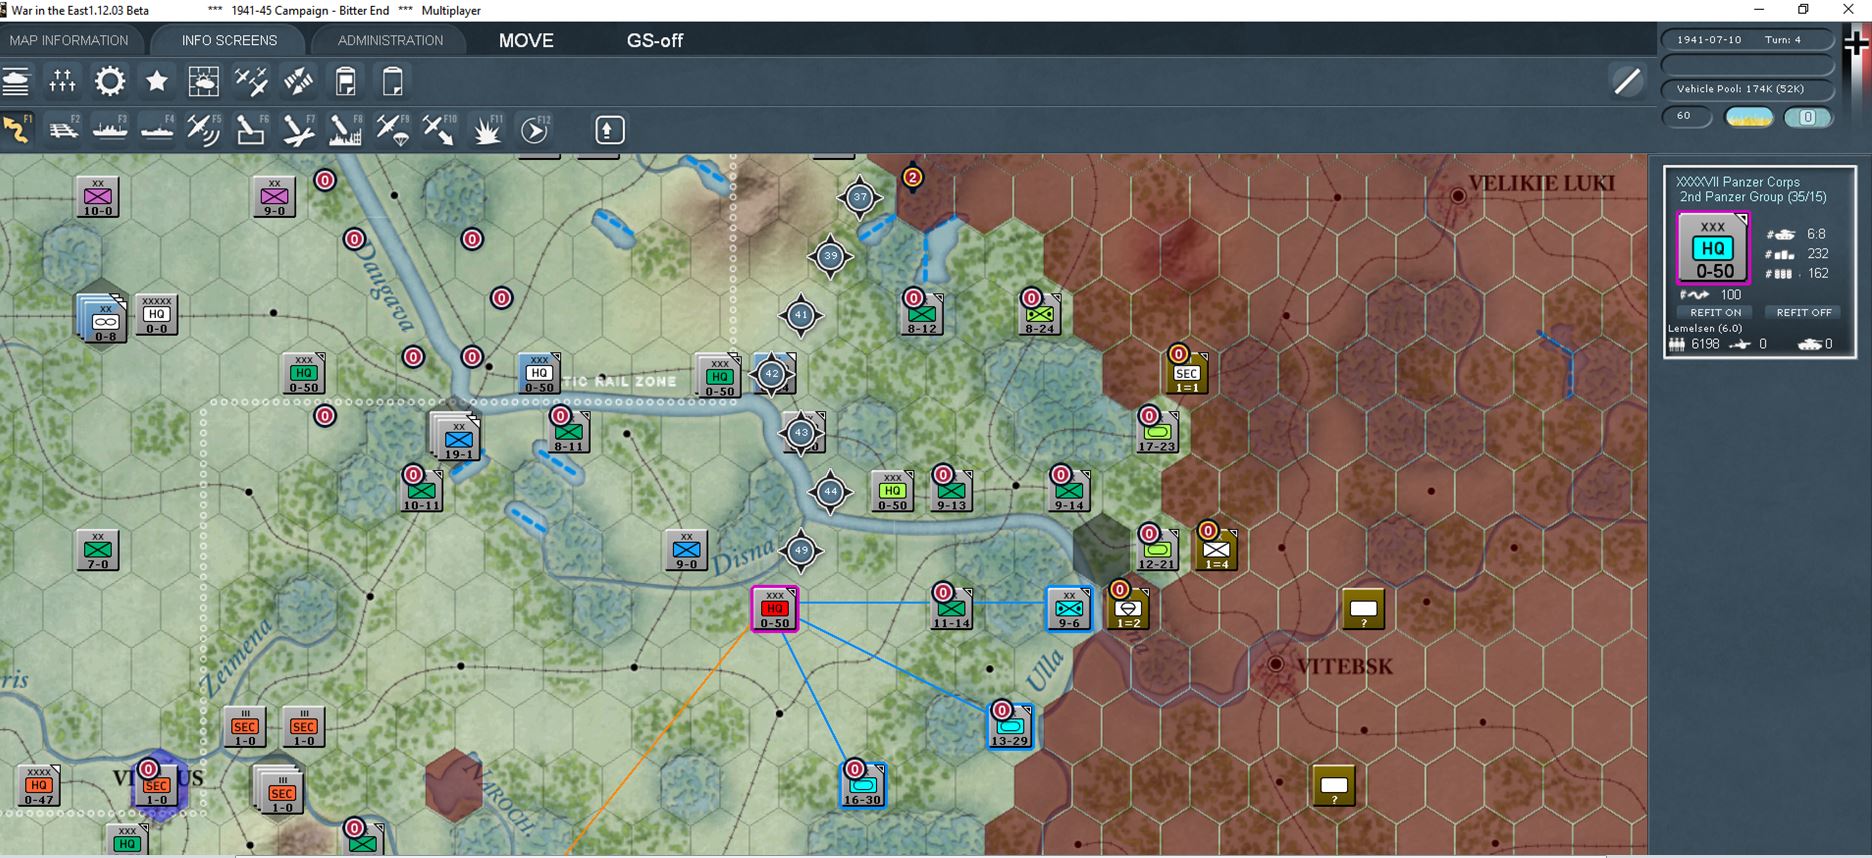Click the up-arrow box toolbar button
Screen dimensions: 1872x858
610,130
